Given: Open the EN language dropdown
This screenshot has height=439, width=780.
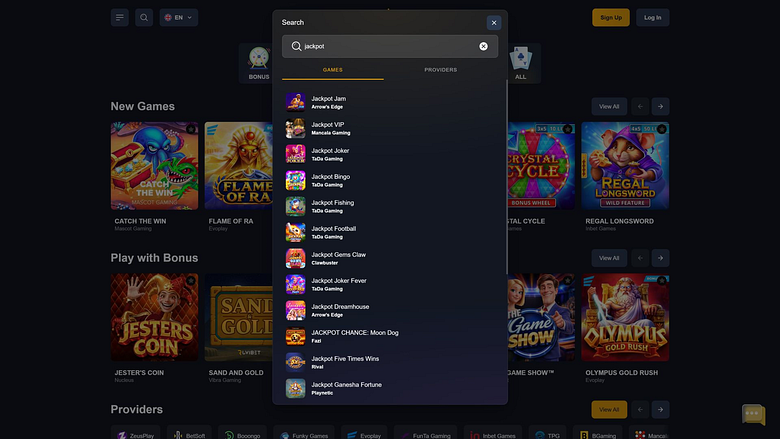Looking at the screenshot, I should pos(179,17).
